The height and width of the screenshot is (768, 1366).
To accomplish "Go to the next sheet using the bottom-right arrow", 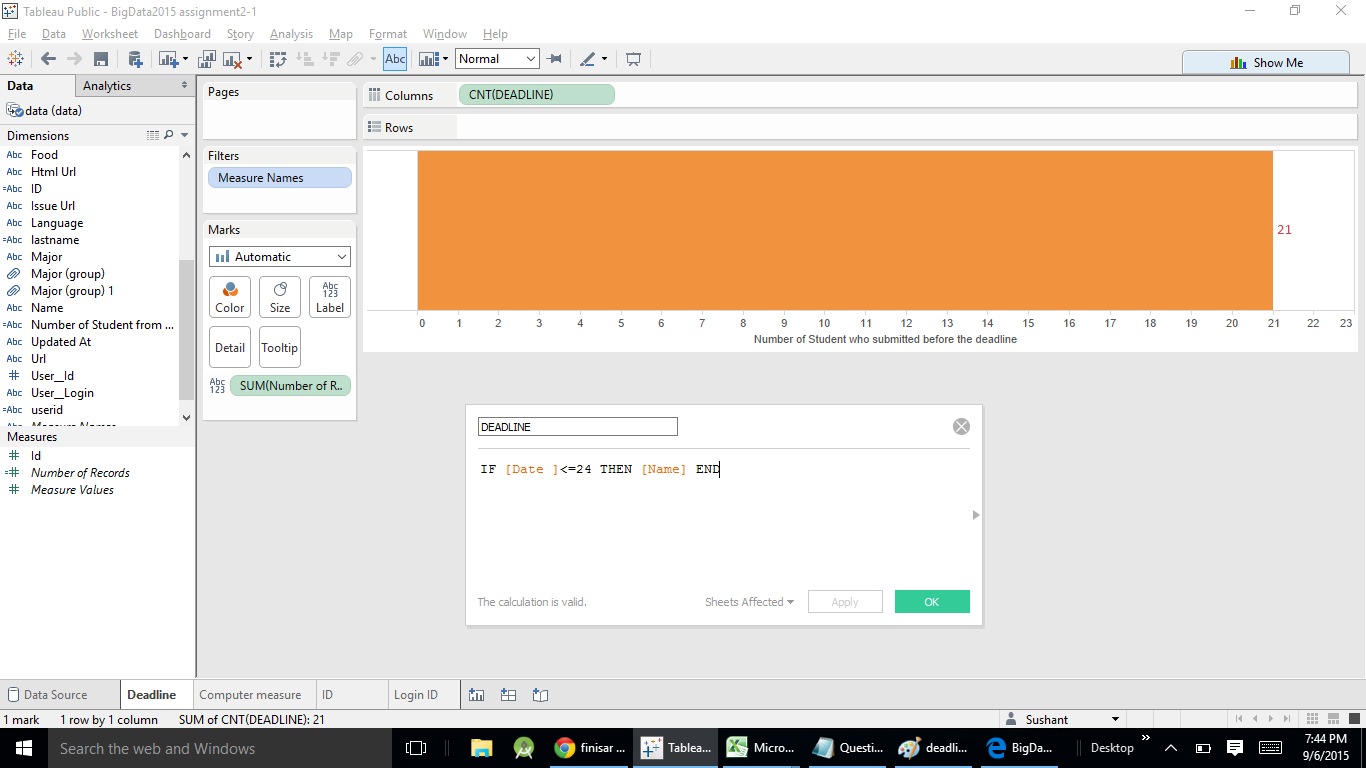I will click(1273, 719).
